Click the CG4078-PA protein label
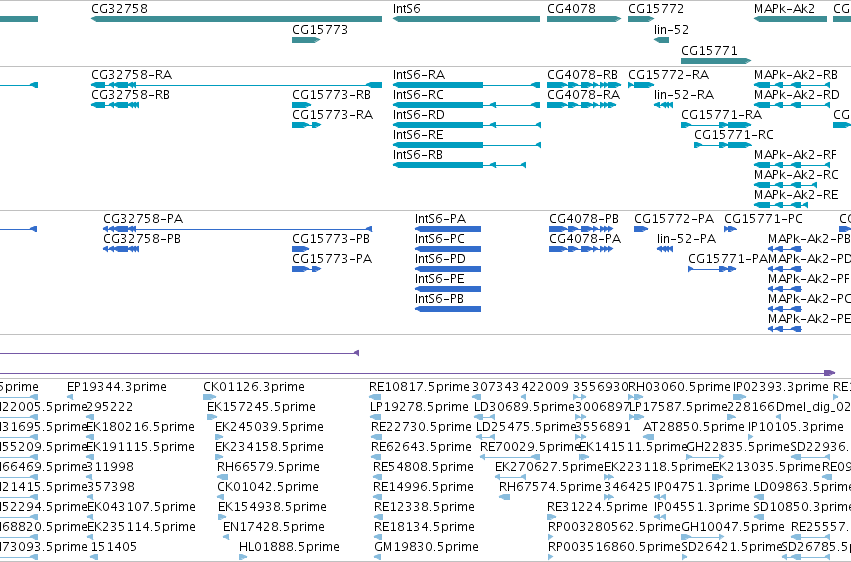 [x=585, y=239]
